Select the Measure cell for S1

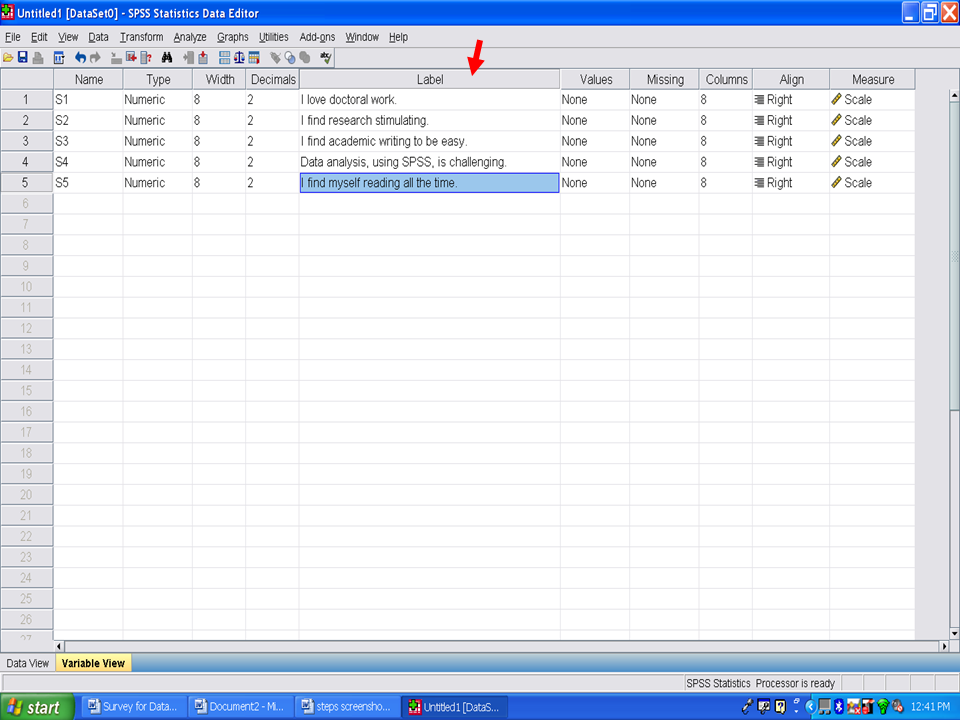pyautogui.click(x=871, y=100)
